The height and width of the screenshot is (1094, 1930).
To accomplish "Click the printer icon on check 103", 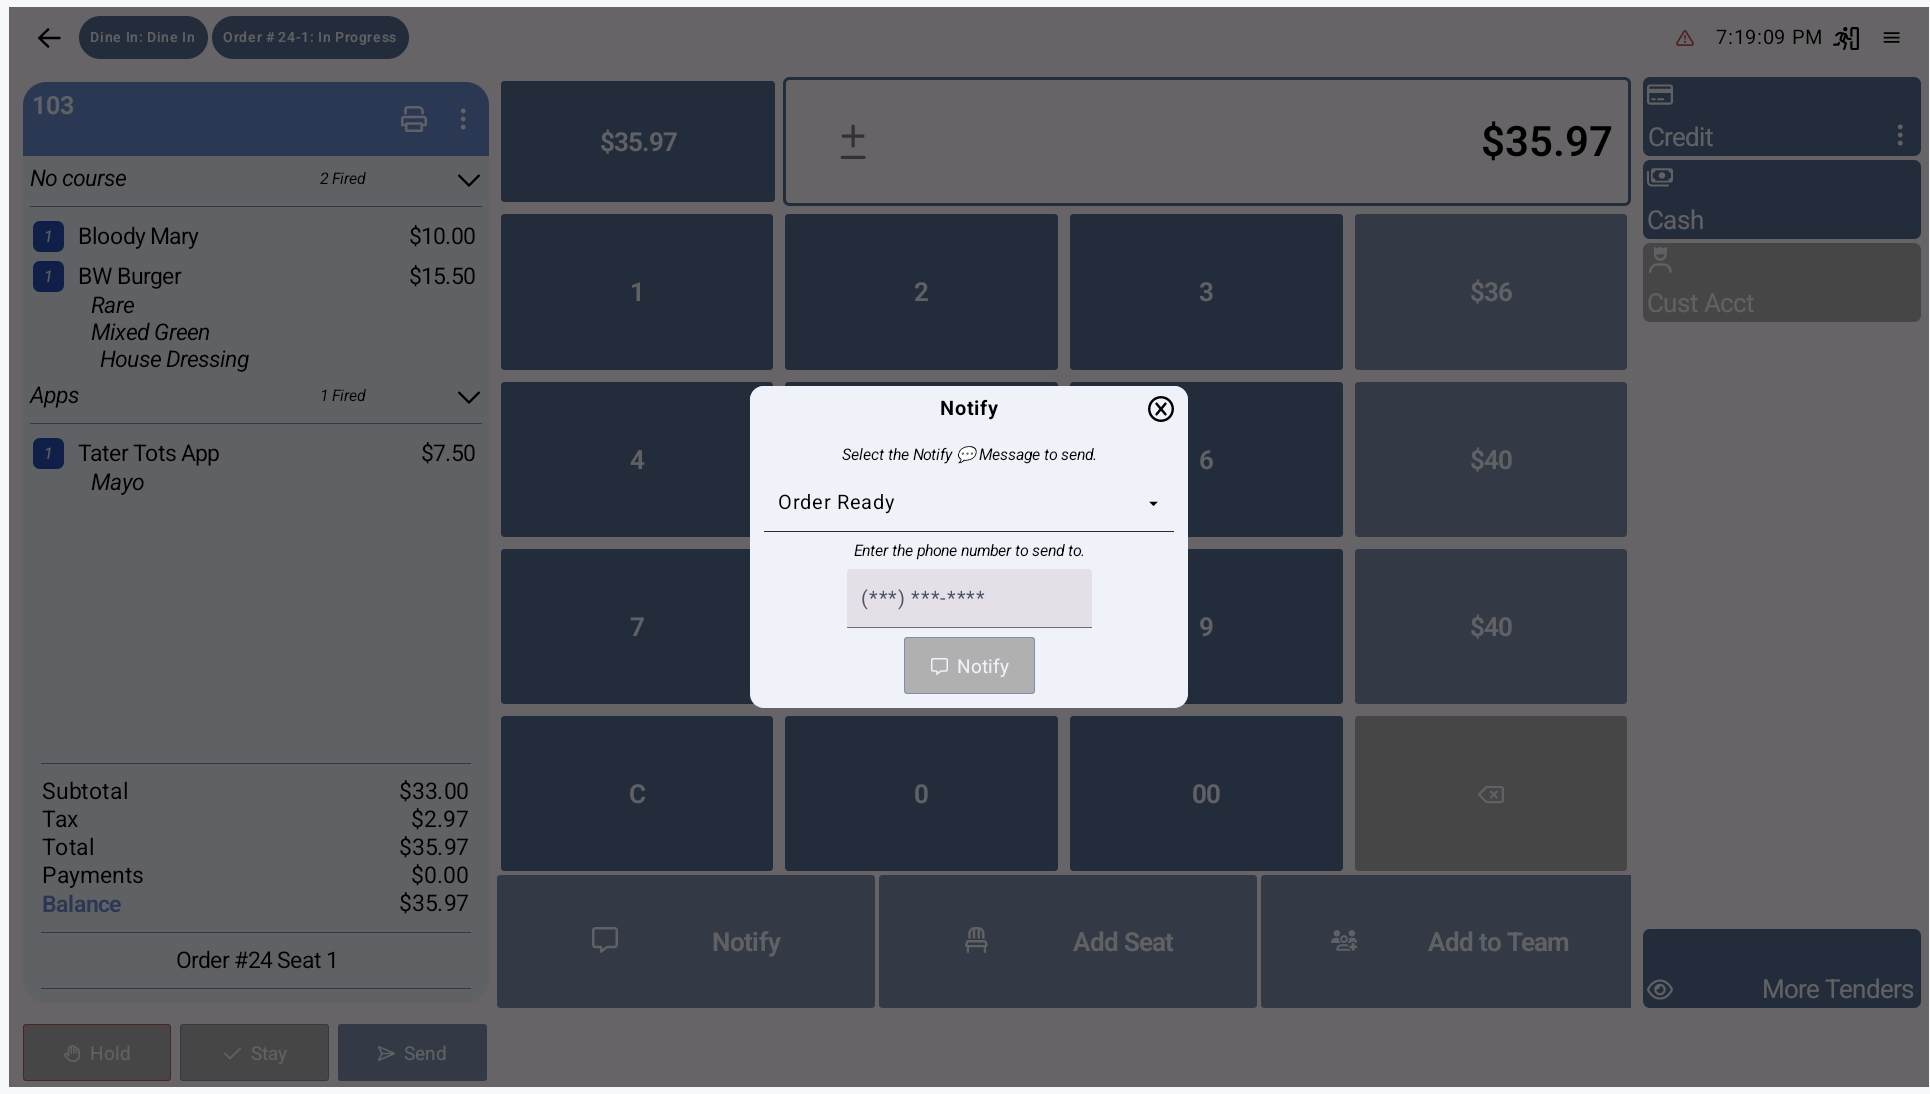I will tap(413, 120).
